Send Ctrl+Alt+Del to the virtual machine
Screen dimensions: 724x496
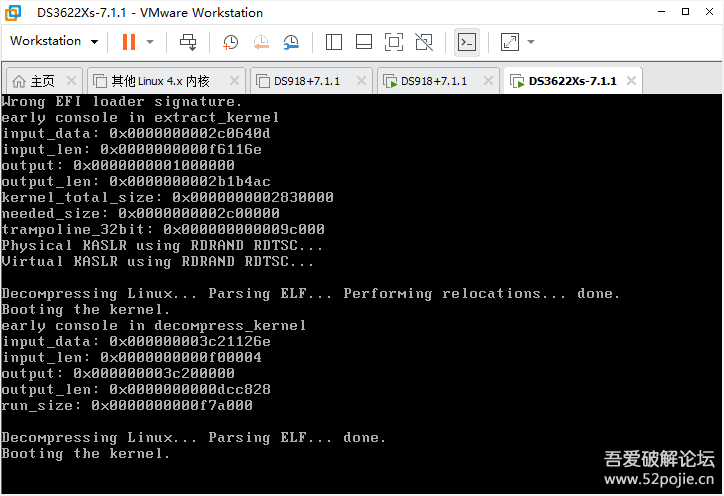coord(188,42)
